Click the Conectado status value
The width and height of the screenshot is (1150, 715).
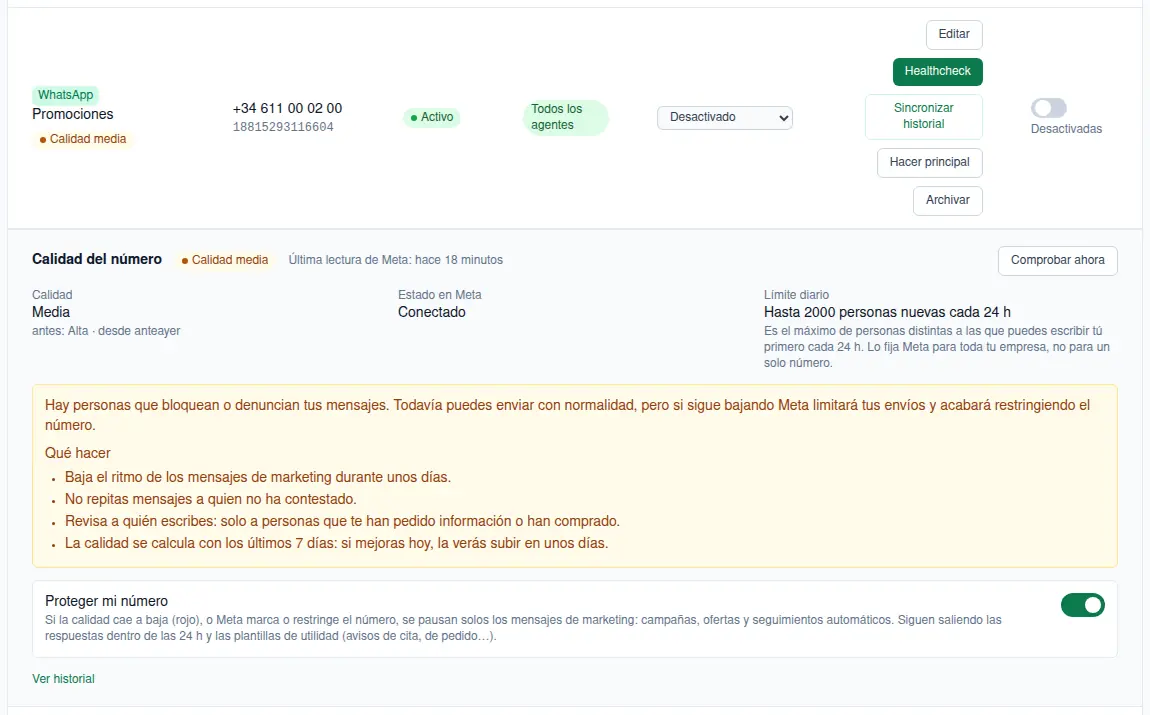431,312
